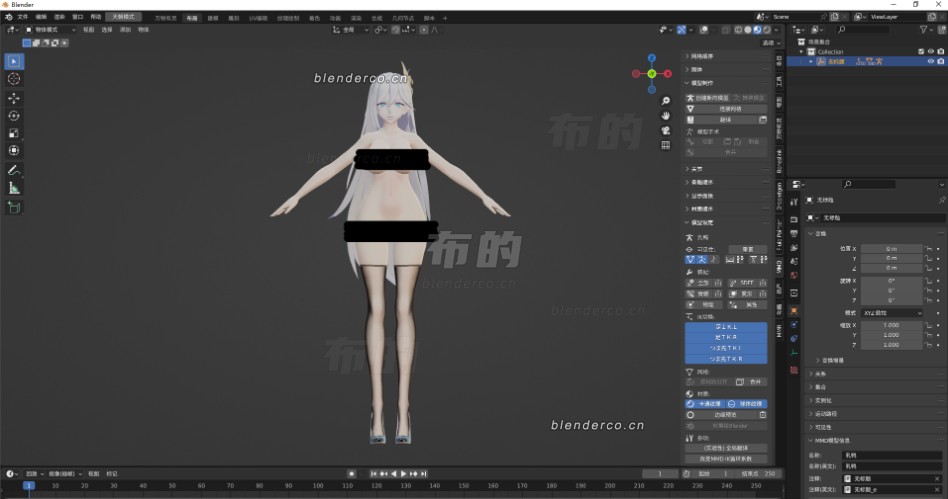Image resolution: width=948 pixels, height=499 pixels.
Task: Collapse the Collection tree row
Action: [x=802, y=51]
